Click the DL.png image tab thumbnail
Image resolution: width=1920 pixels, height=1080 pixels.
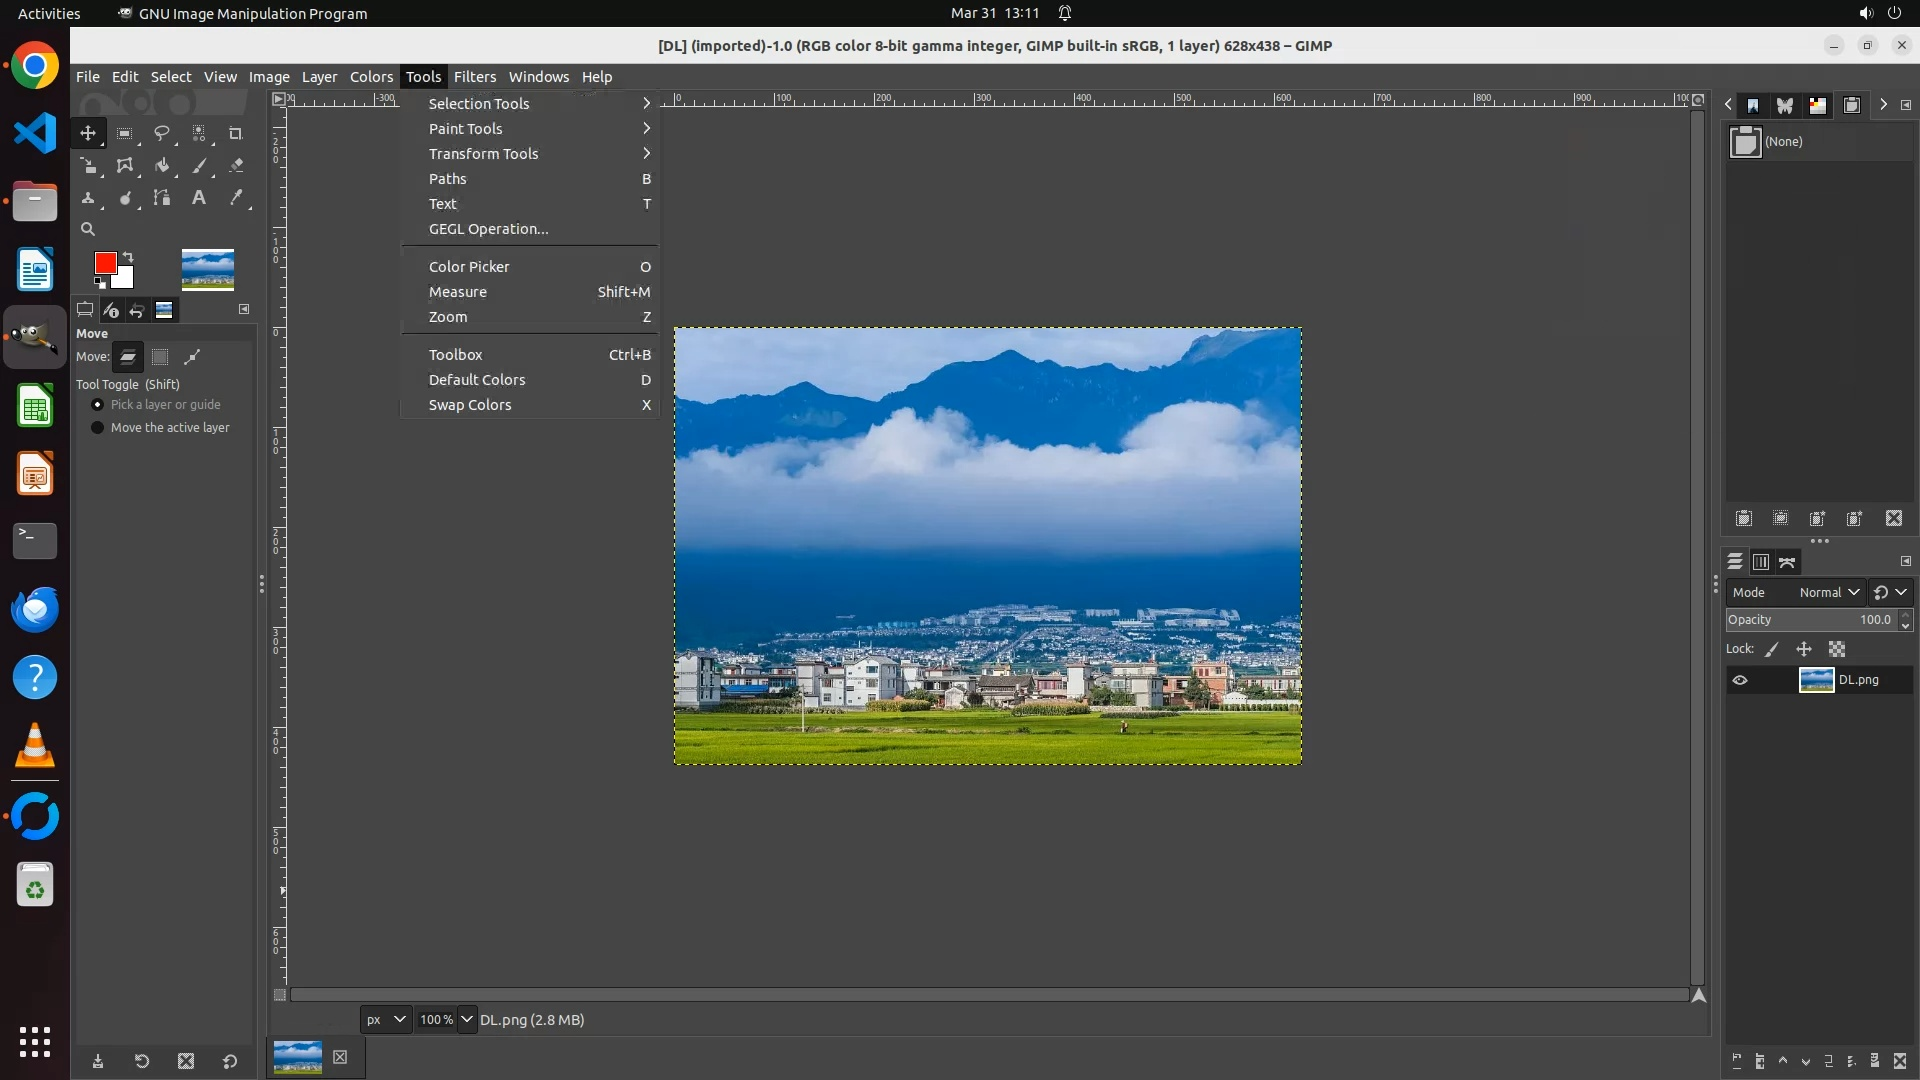(298, 1057)
